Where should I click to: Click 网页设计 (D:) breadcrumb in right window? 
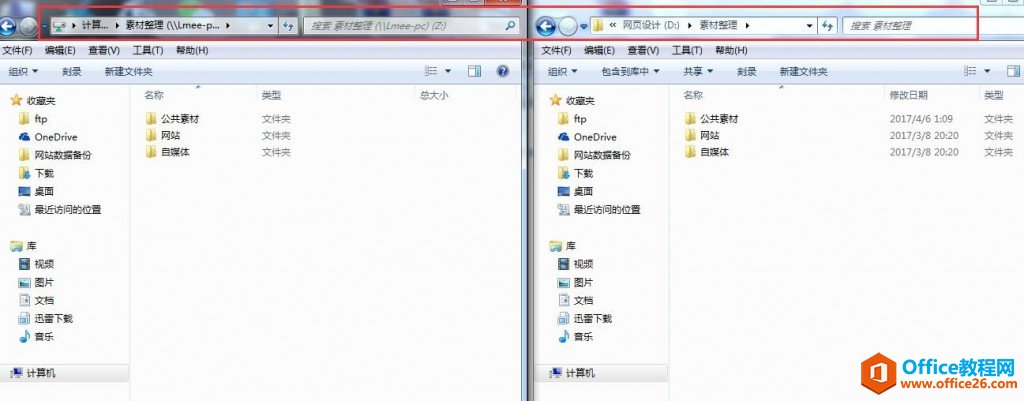(649, 26)
